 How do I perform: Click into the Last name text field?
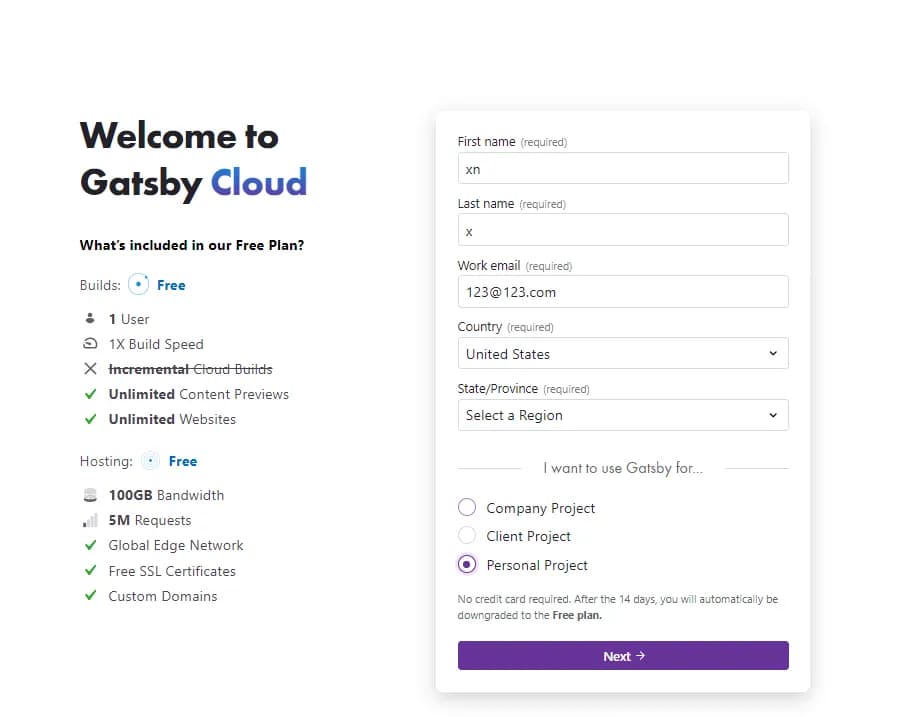tap(623, 230)
